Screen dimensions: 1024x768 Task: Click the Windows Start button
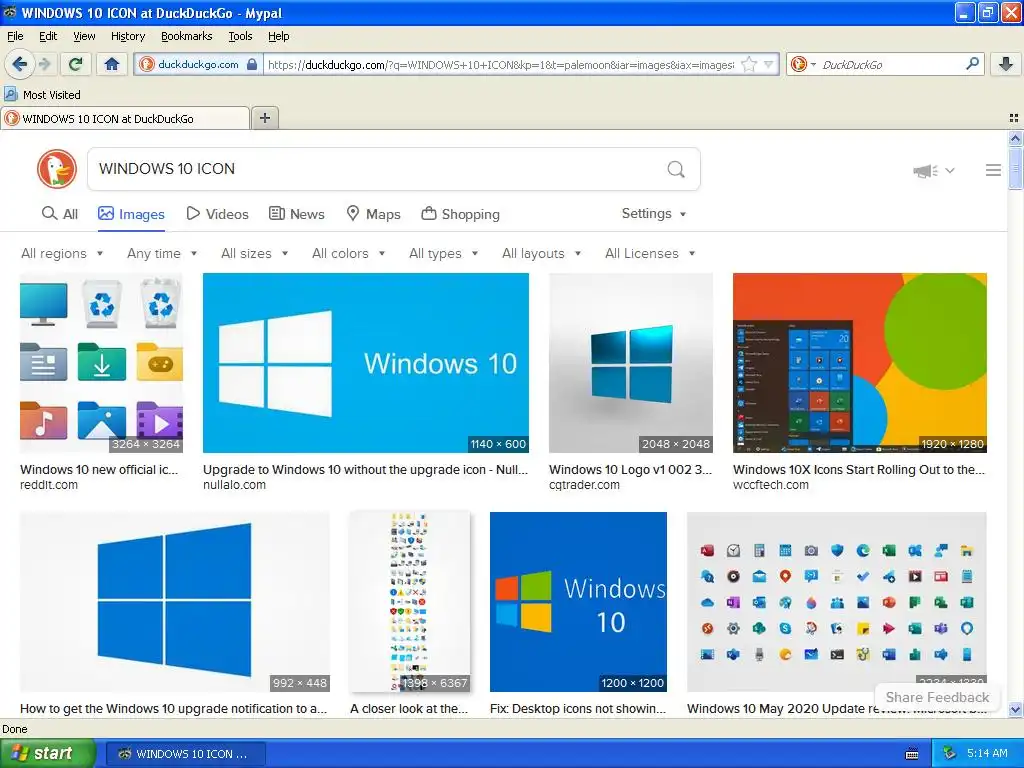(x=47, y=754)
